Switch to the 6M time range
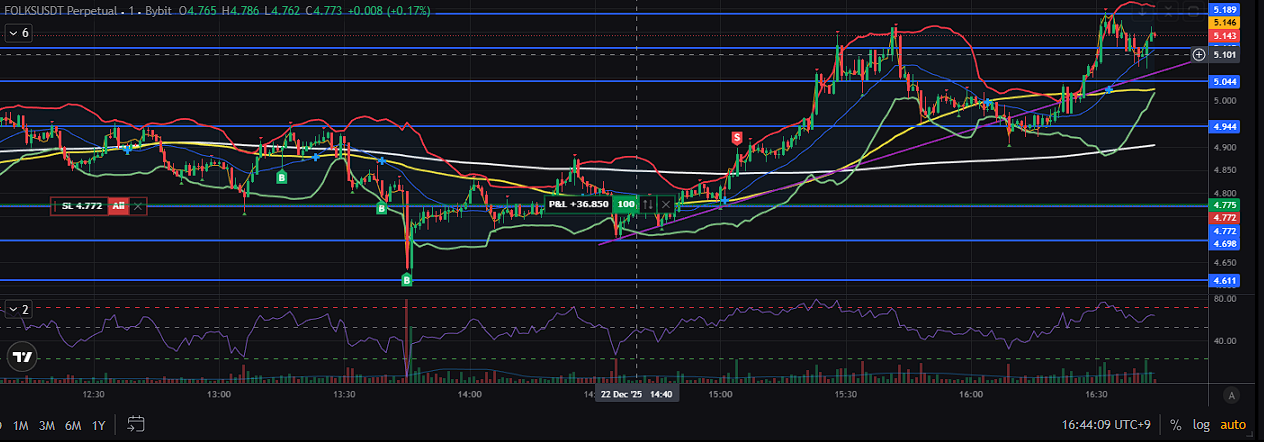Screen dimensions: 1264x442 (x=73, y=425)
